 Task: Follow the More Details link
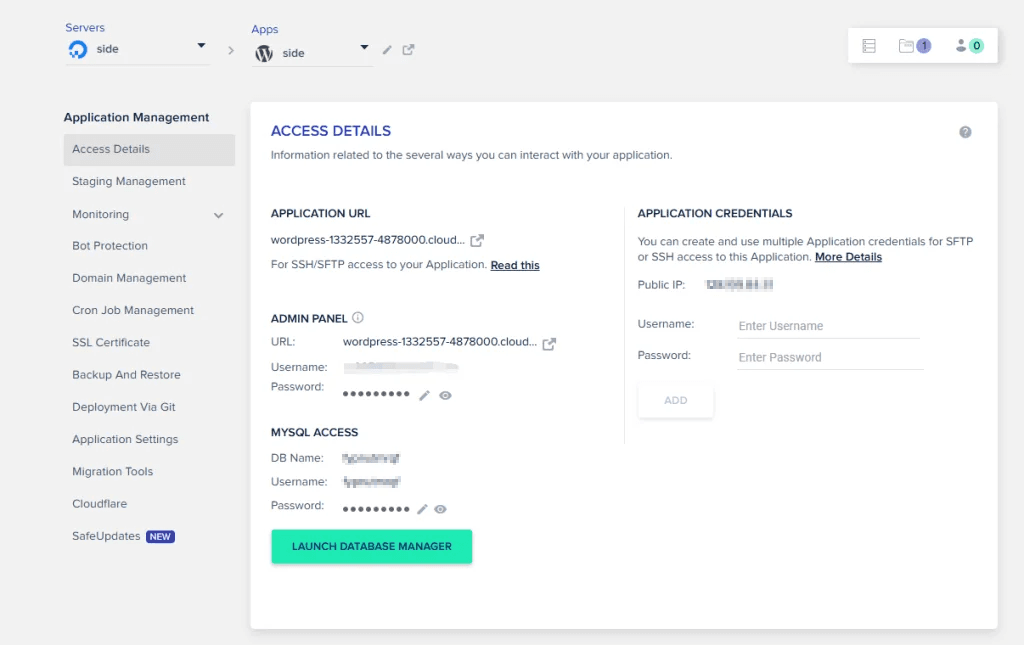point(848,257)
